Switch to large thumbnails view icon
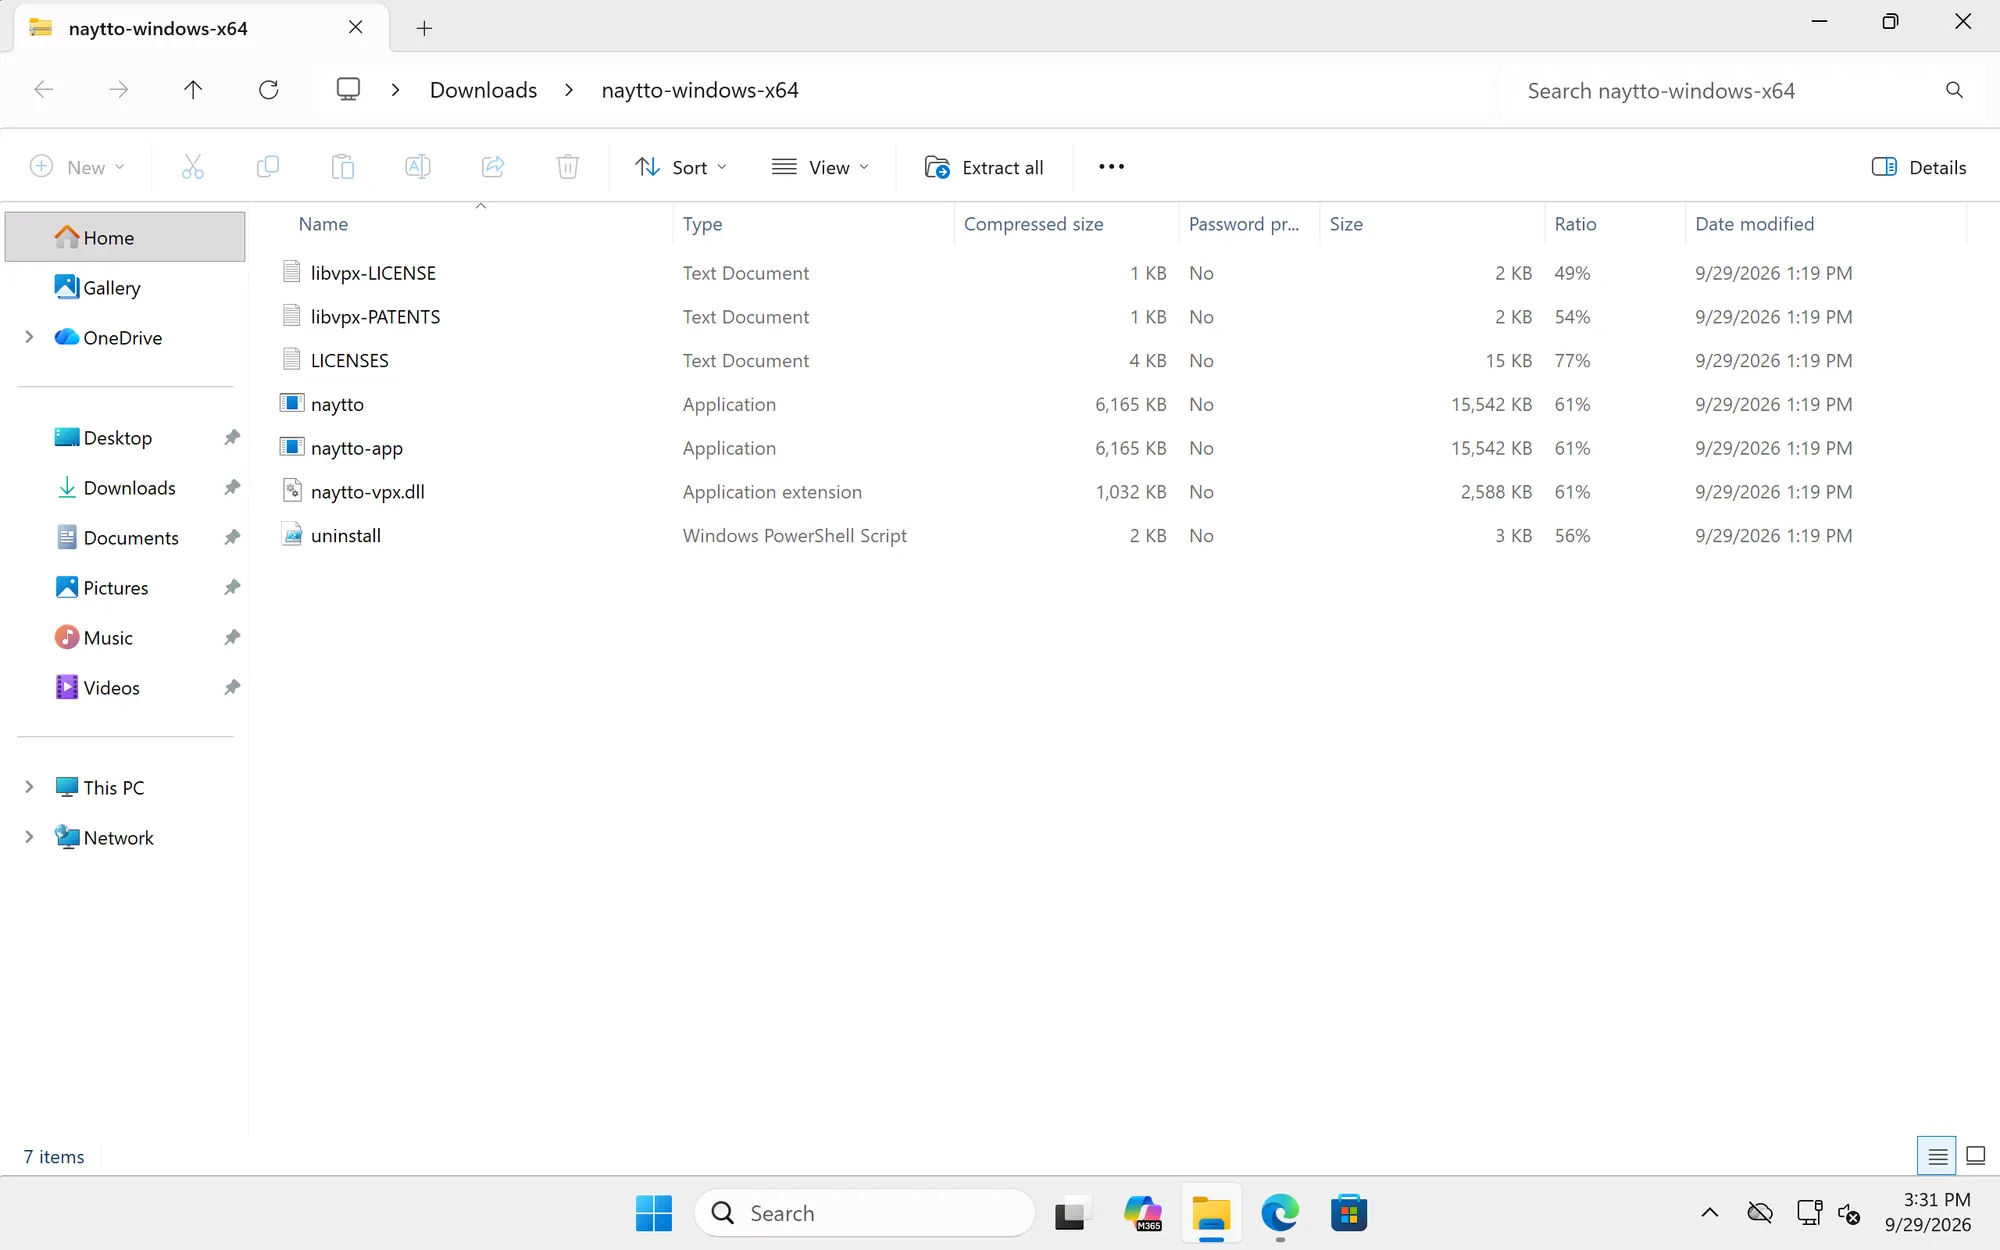2000x1250 pixels. tap(1976, 1156)
